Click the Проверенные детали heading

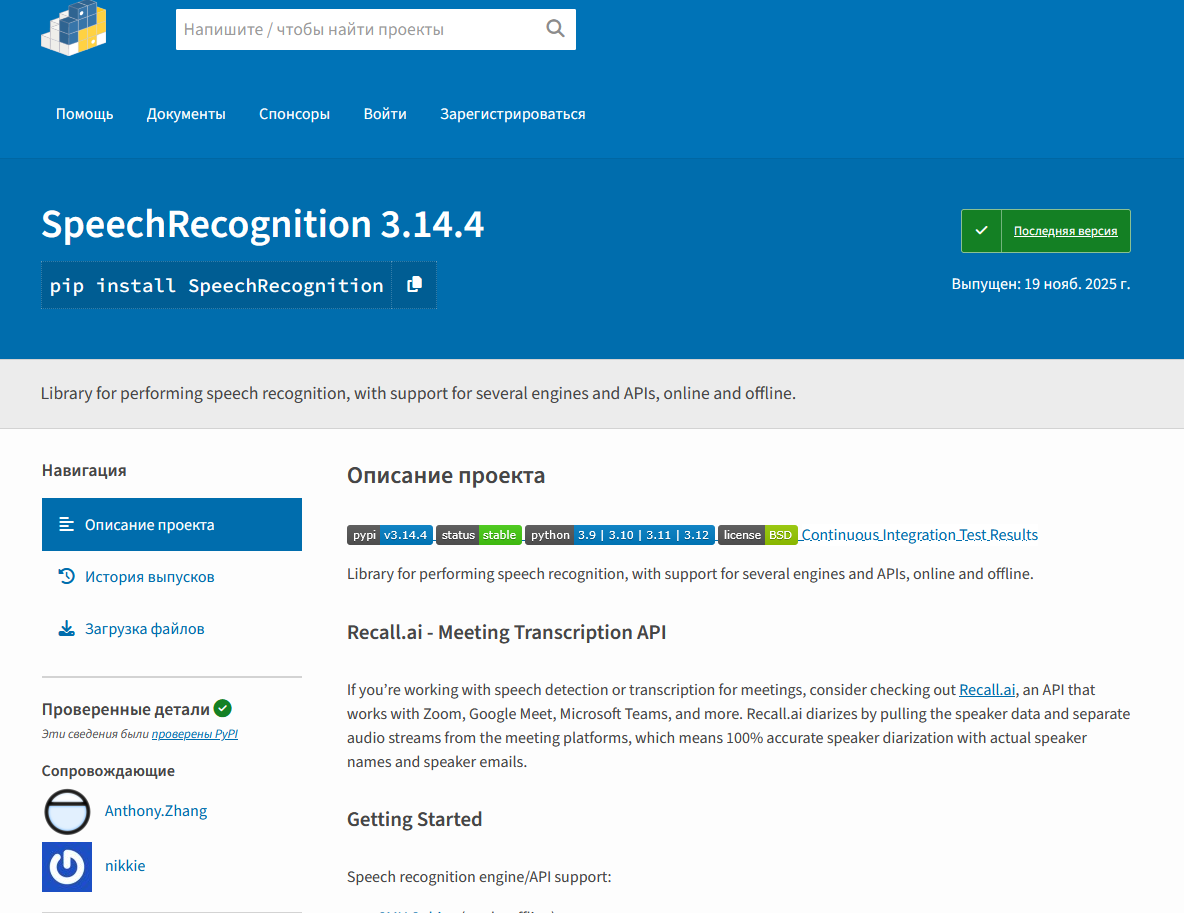(125, 709)
